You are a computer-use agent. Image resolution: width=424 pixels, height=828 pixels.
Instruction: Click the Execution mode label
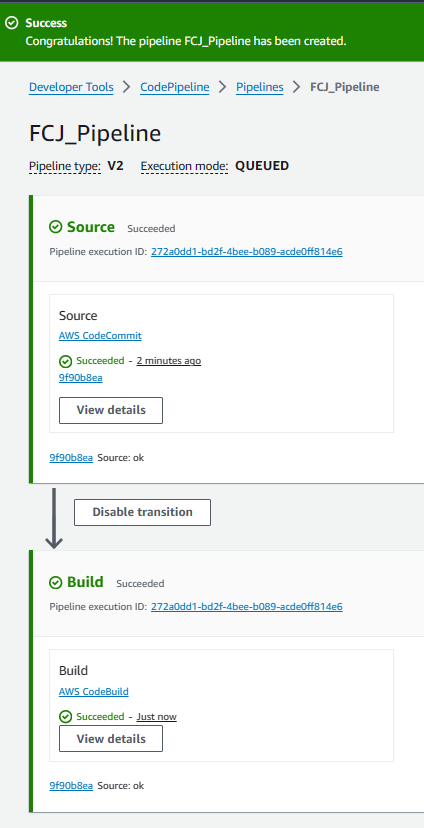[x=184, y=166]
